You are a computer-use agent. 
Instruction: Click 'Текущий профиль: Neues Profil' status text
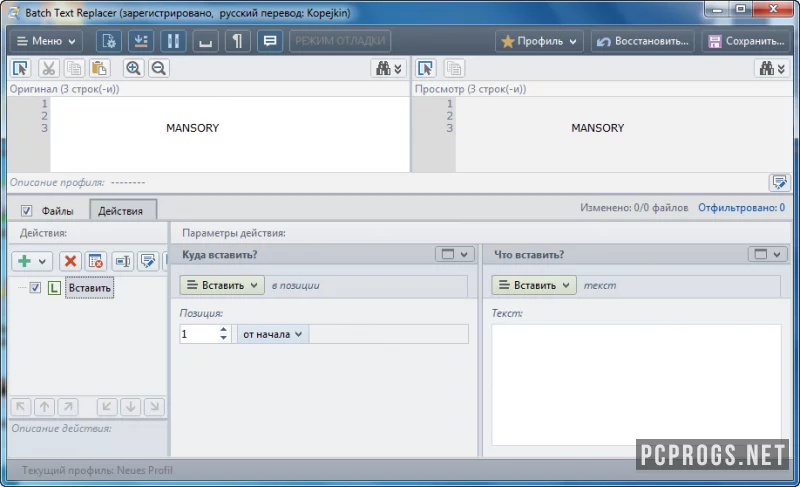[97, 470]
